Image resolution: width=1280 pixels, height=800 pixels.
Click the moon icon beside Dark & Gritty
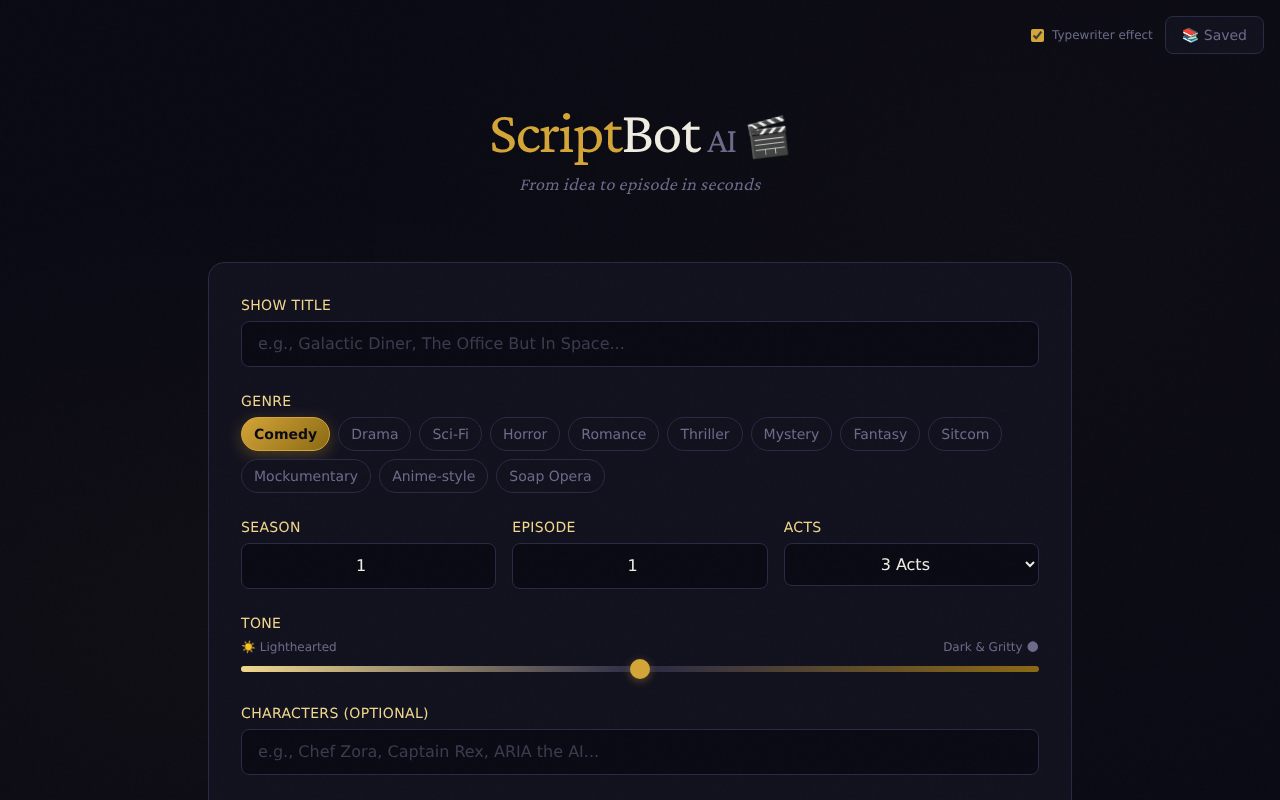click(x=1032, y=646)
